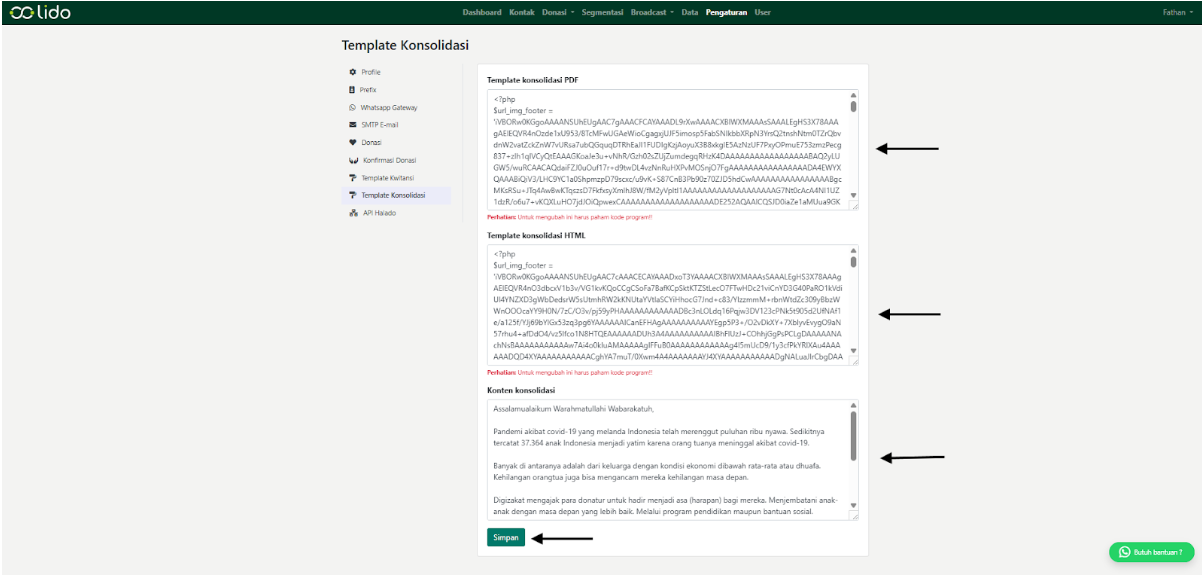
Task: Open the Kontak menu item
Action: (521, 13)
